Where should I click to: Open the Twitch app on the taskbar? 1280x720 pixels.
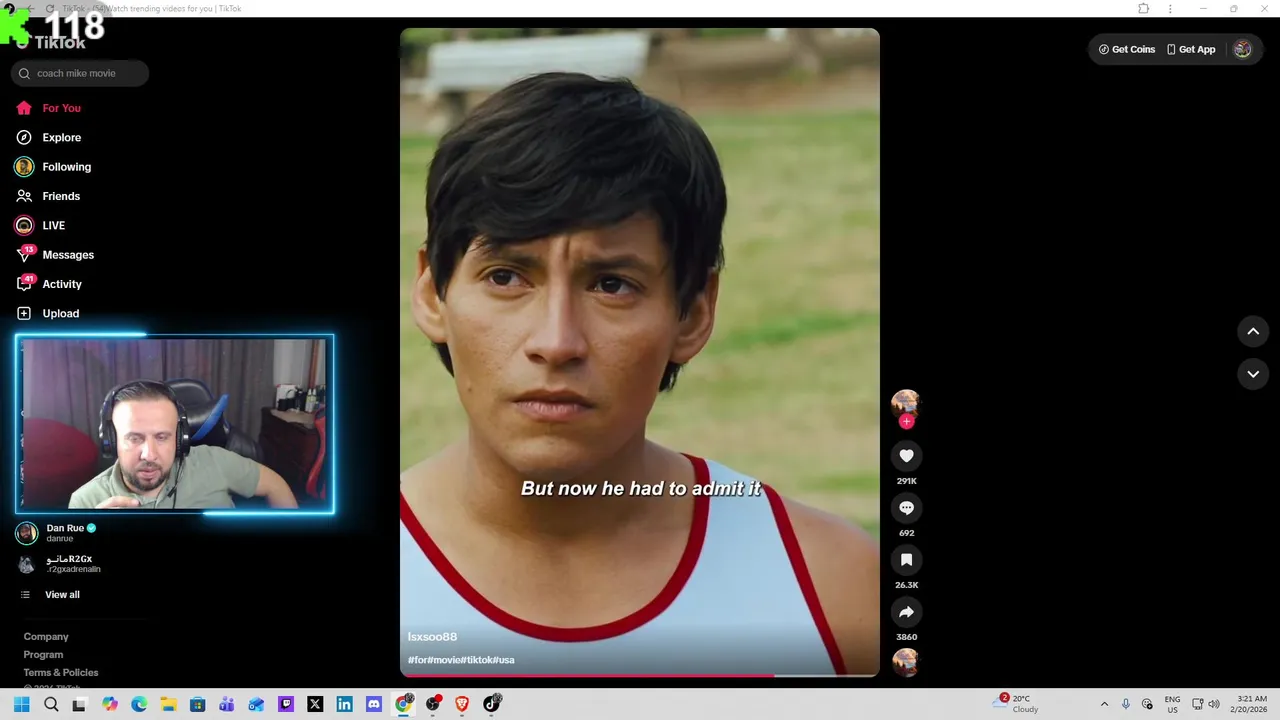coord(286,704)
